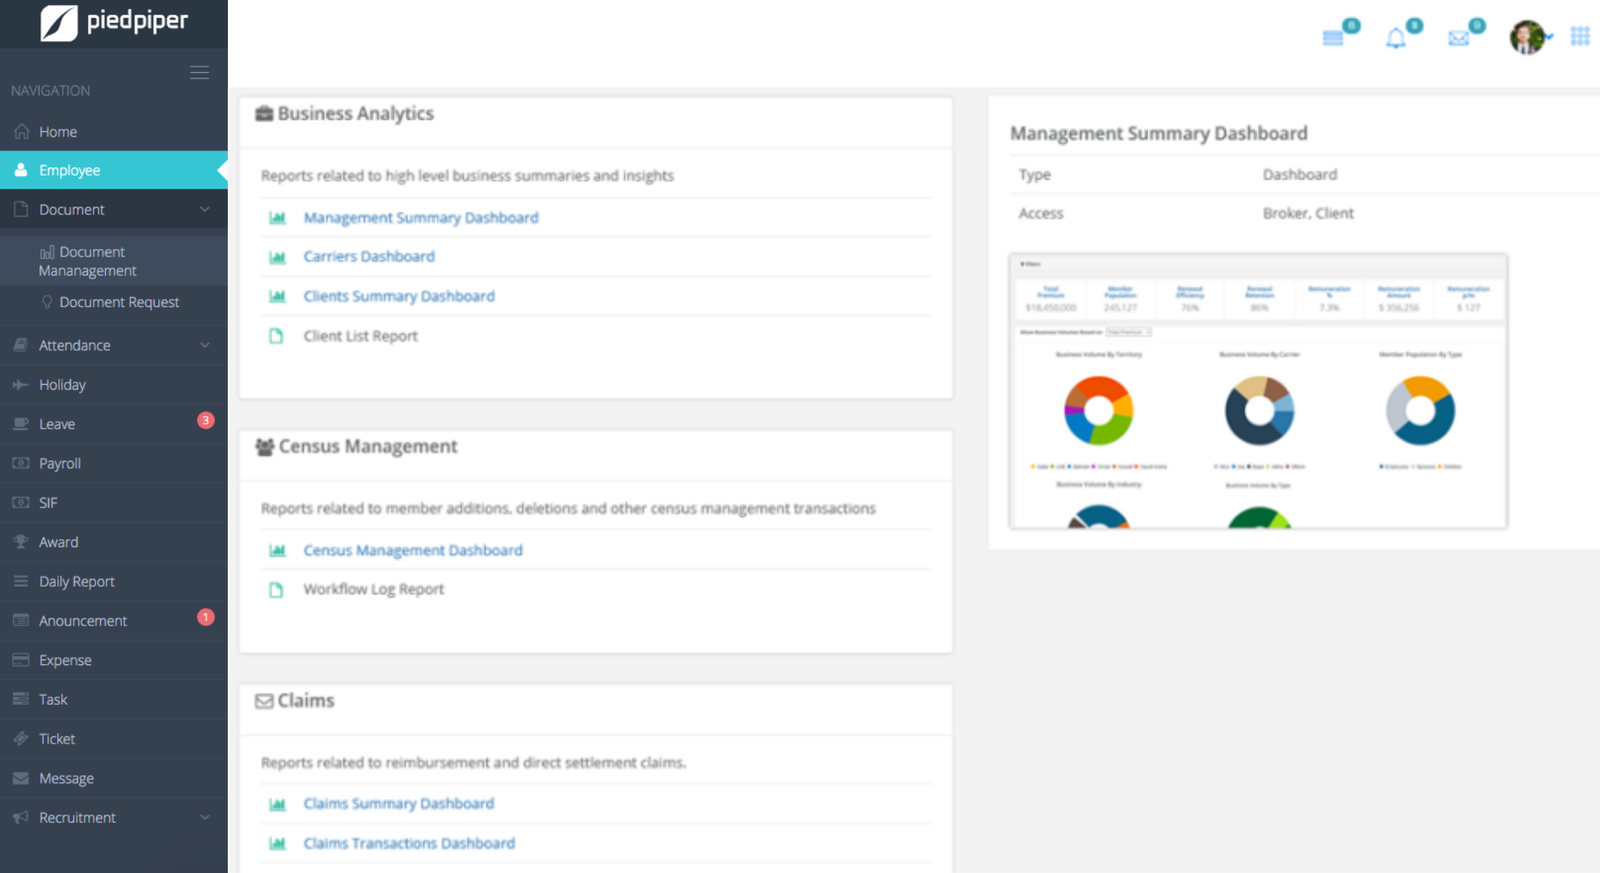The height and width of the screenshot is (873, 1600).
Task: Go to Leave in the sidebar
Action: pyautogui.click(x=57, y=424)
